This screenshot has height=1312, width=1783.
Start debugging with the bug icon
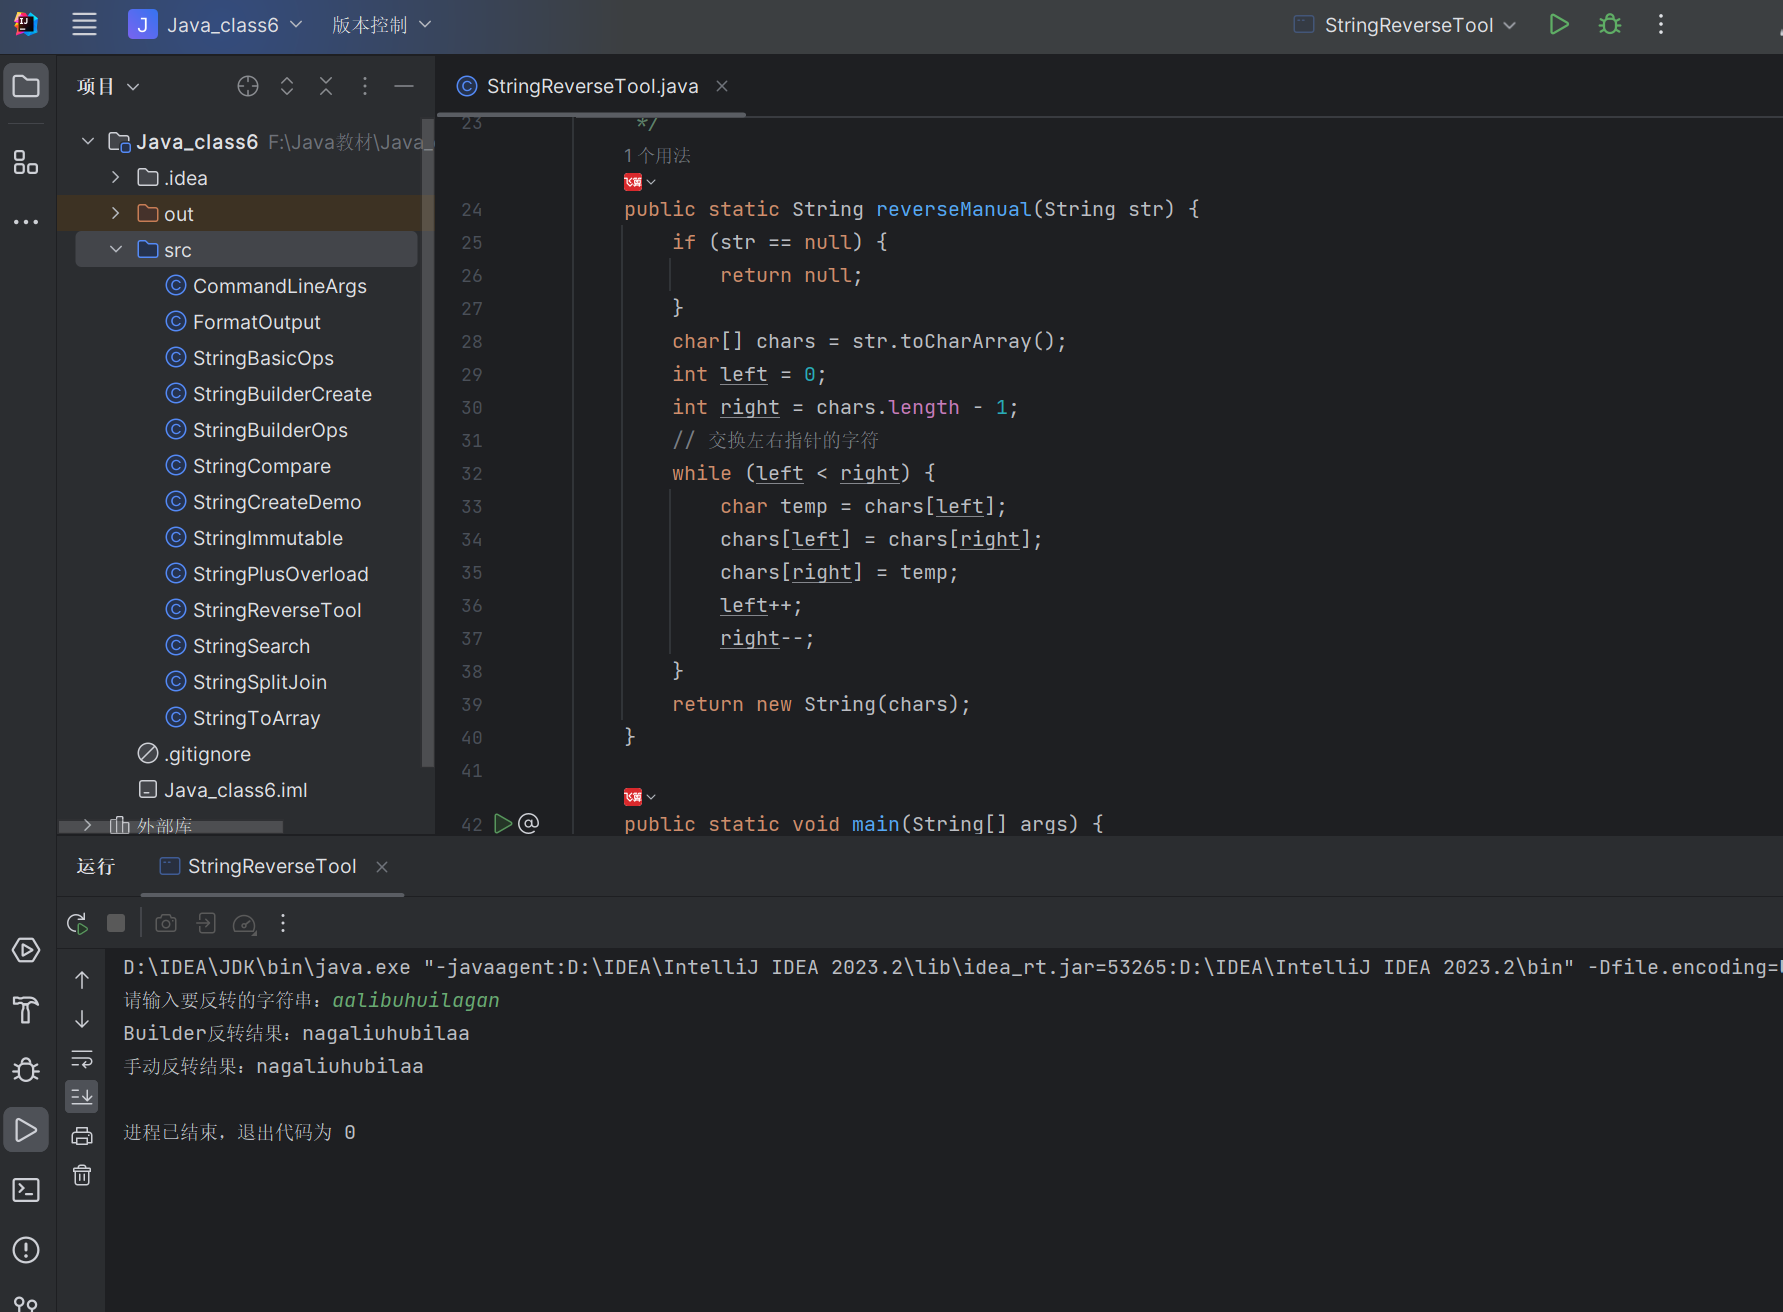1609,25
